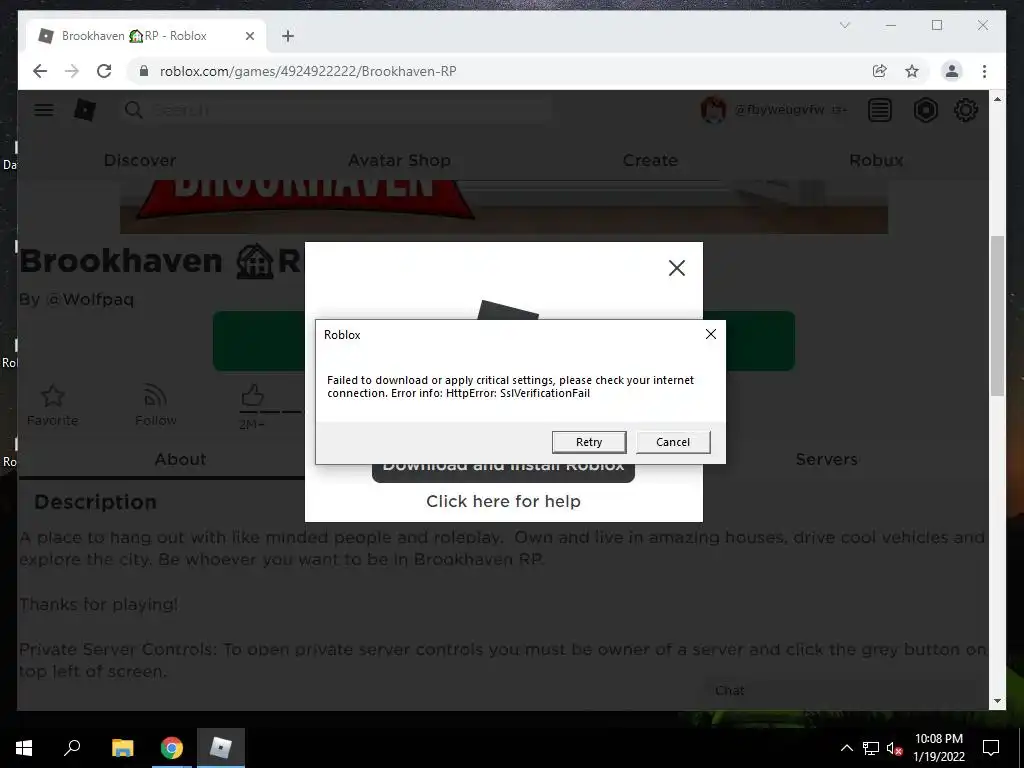Open the Roblox hamburger navigation menu
Image resolution: width=1024 pixels, height=768 pixels.
coord(44,110)
